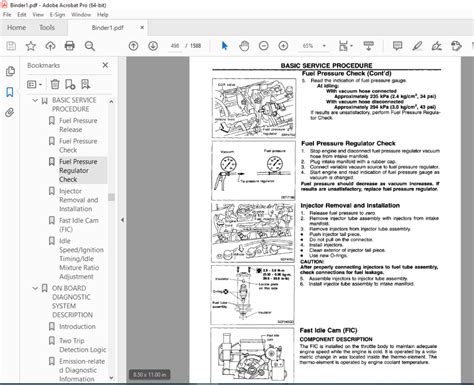Select the arrow Selection tool
The height and width of the screenshot is (385, 474).
click(225, 46)
